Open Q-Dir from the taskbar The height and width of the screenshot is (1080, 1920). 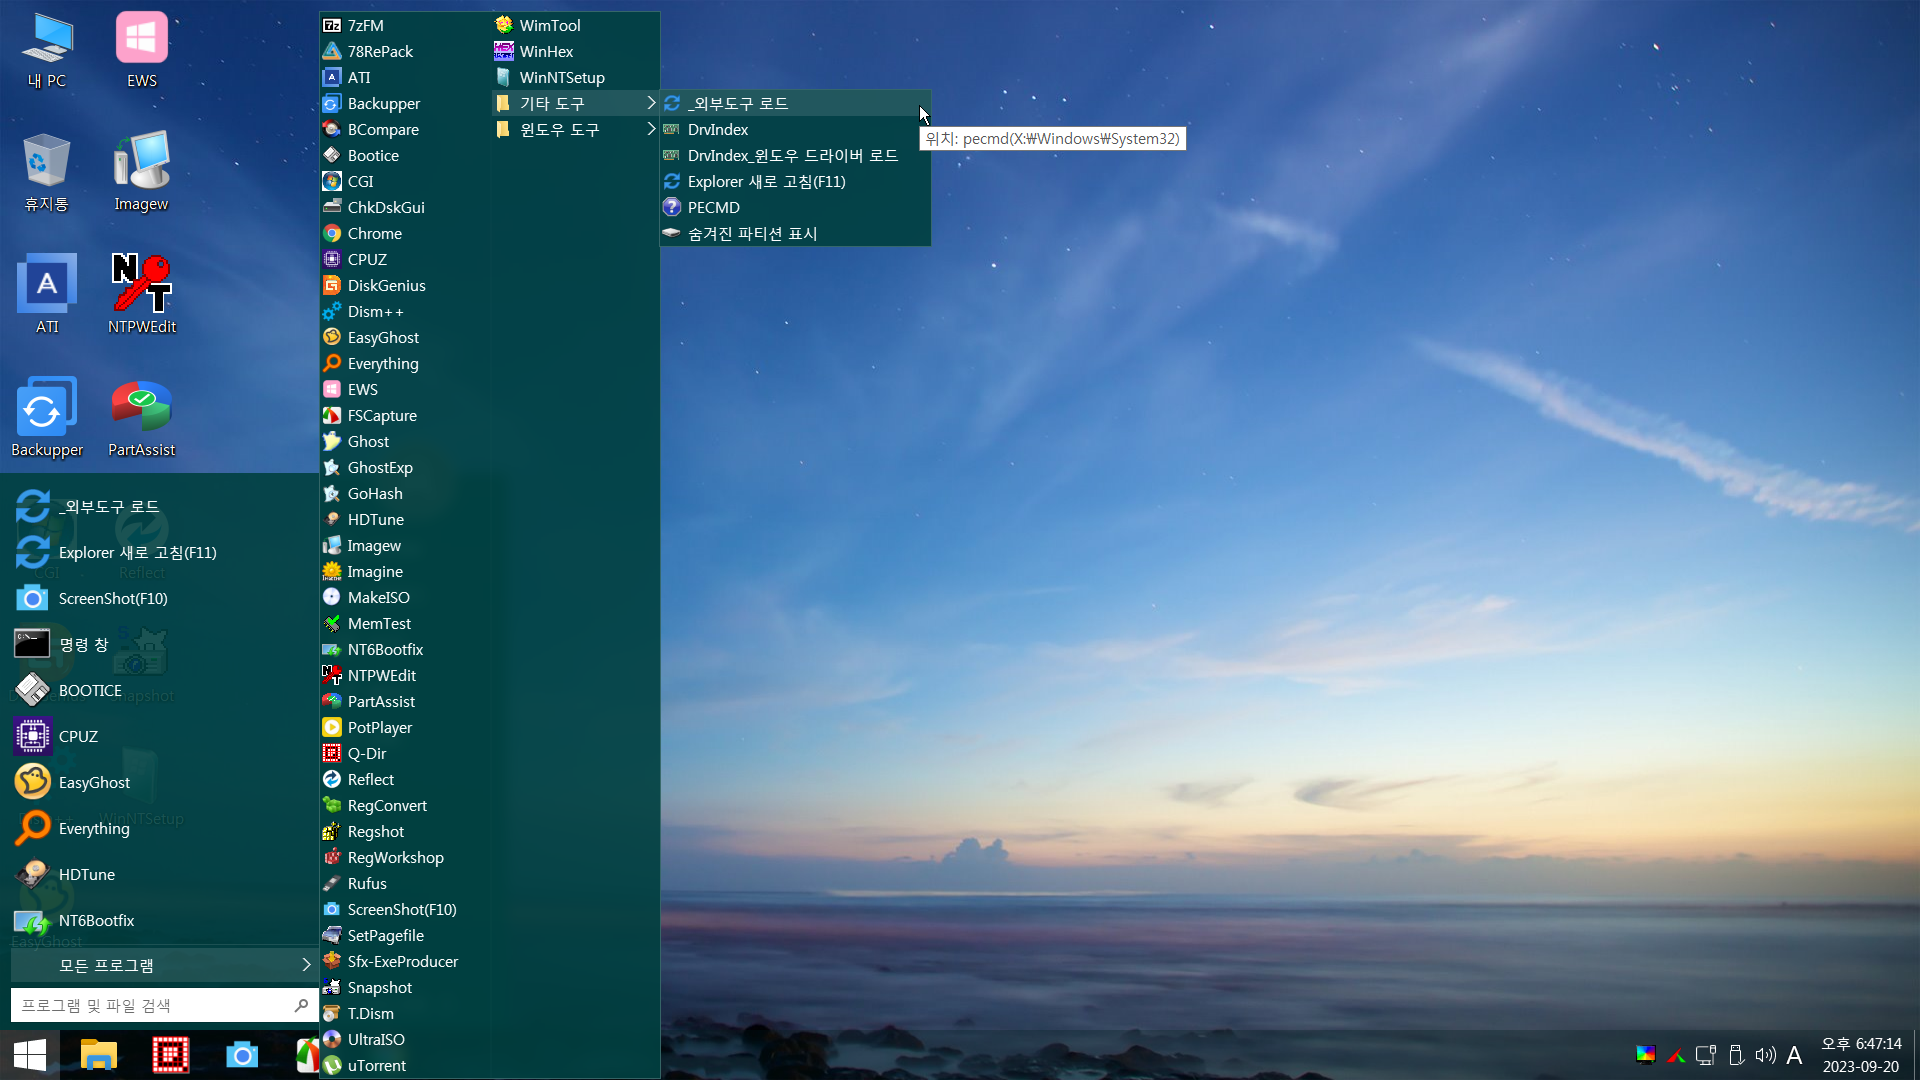coord(170,1055)
